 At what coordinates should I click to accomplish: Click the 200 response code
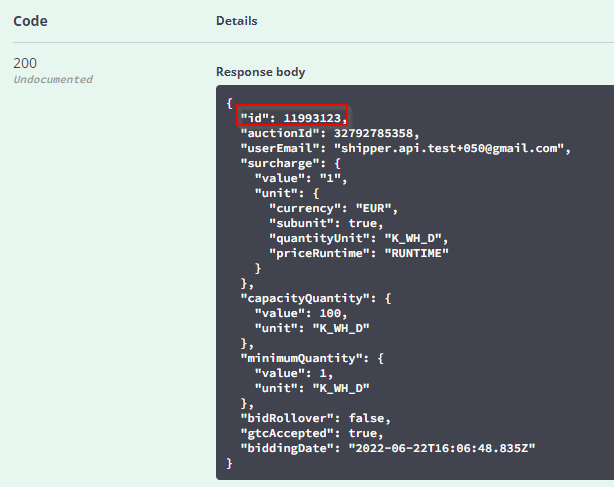[x=26, y=63]
